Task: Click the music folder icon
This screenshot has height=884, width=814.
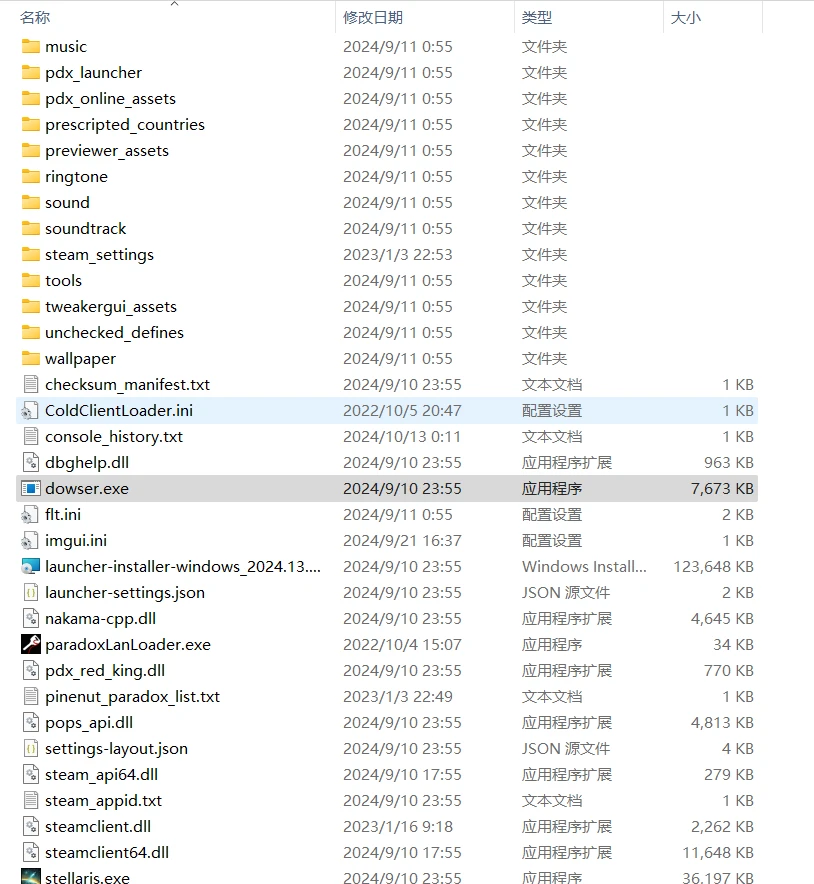Action: [x=30, y=46]
